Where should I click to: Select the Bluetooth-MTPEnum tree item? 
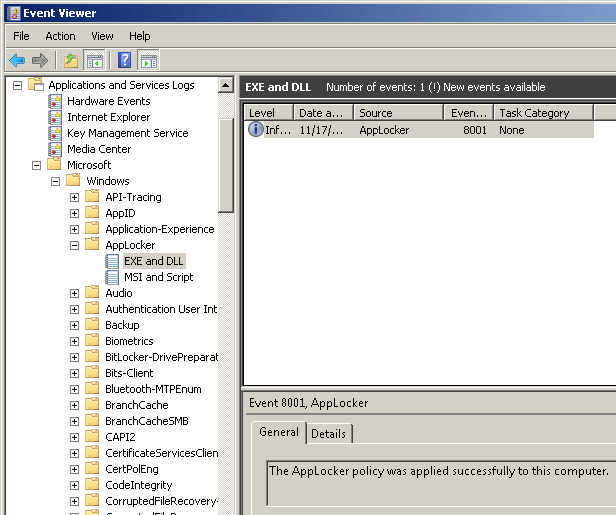coord(153,389)
